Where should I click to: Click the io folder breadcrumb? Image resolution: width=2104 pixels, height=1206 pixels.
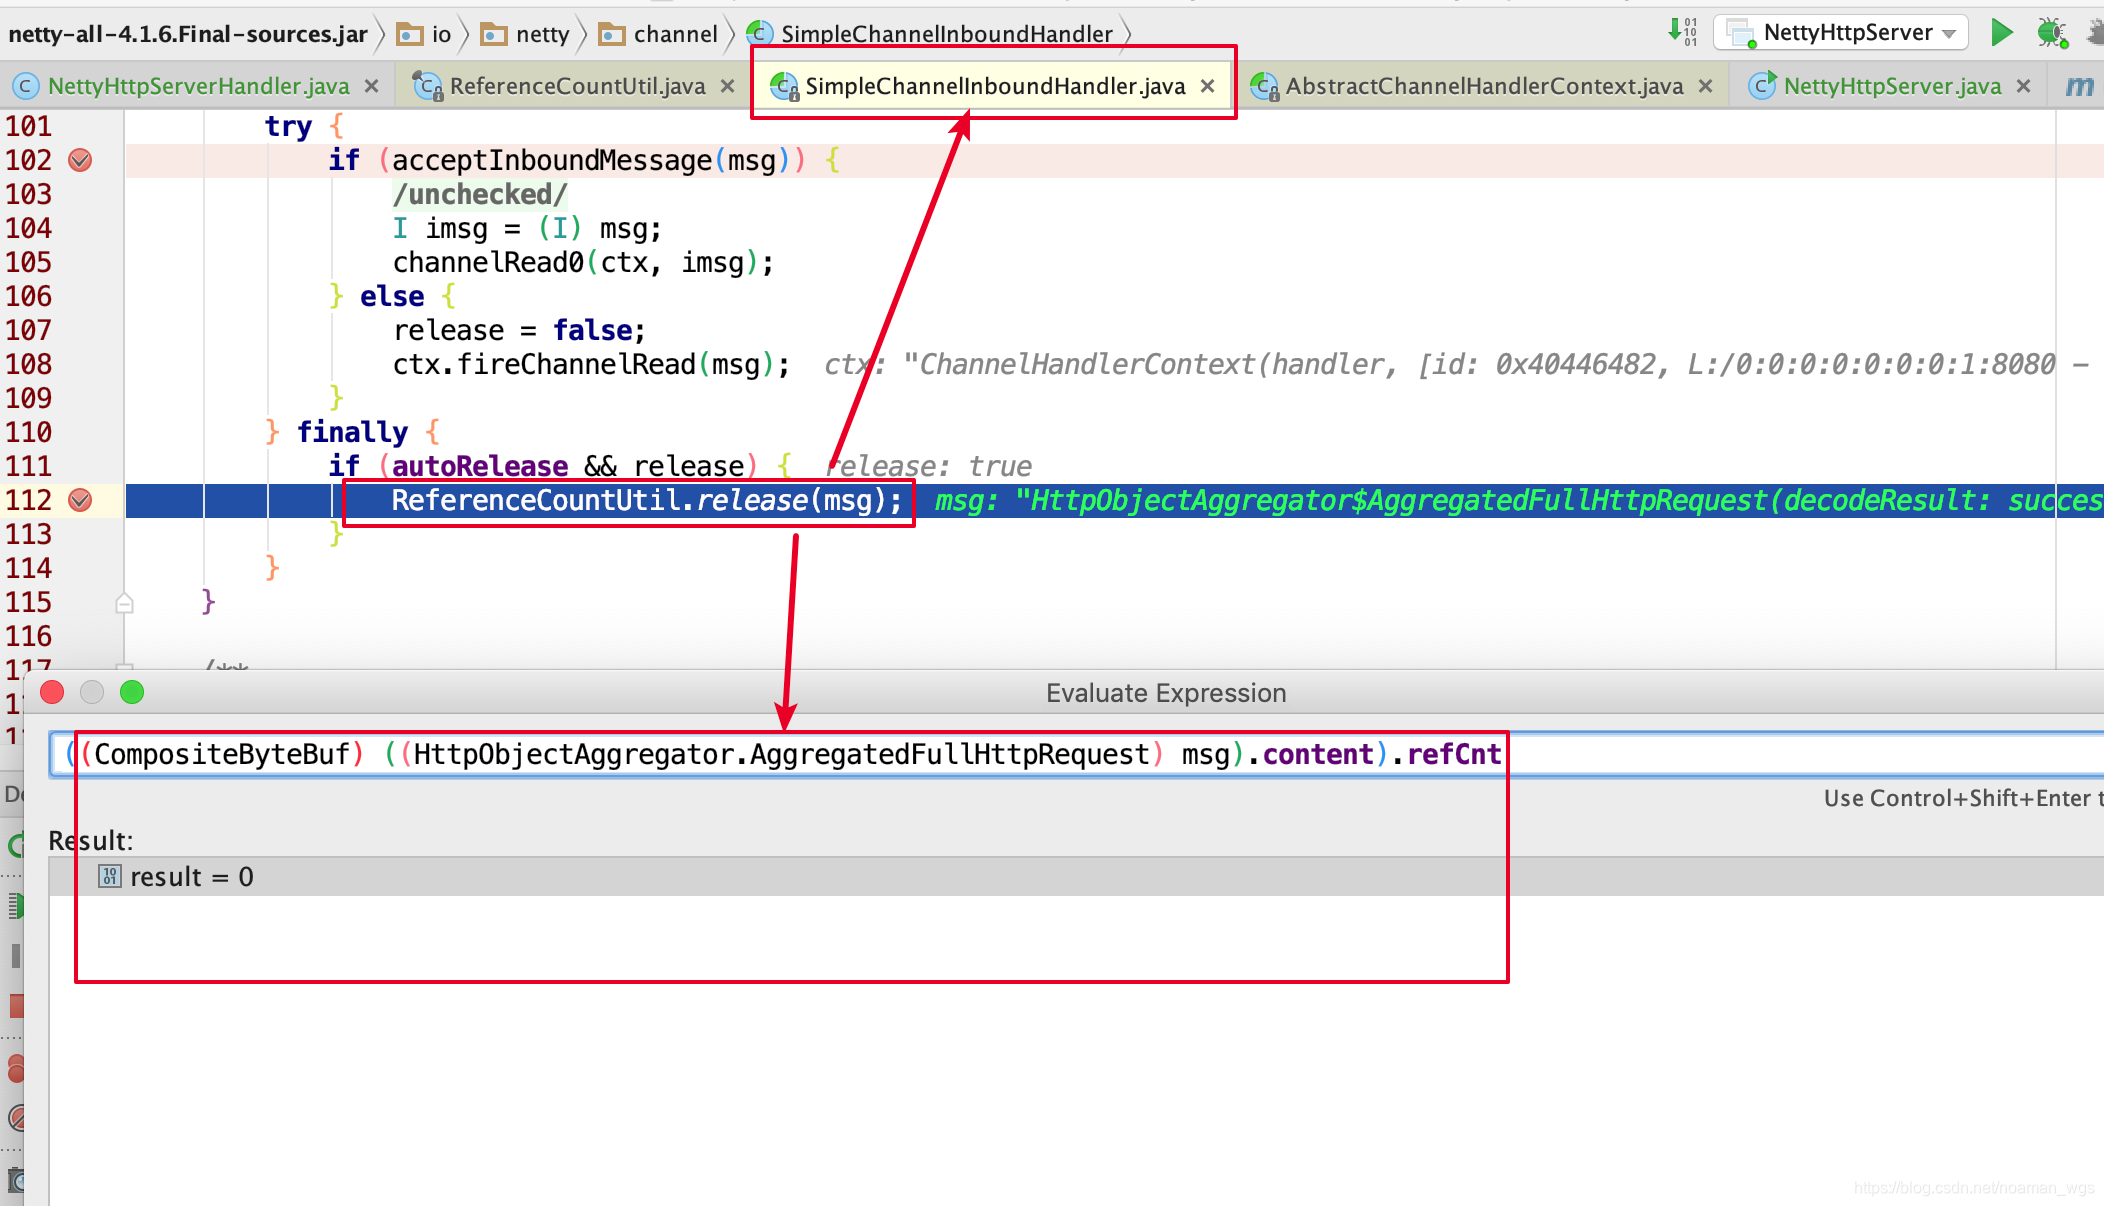point(425,34)
